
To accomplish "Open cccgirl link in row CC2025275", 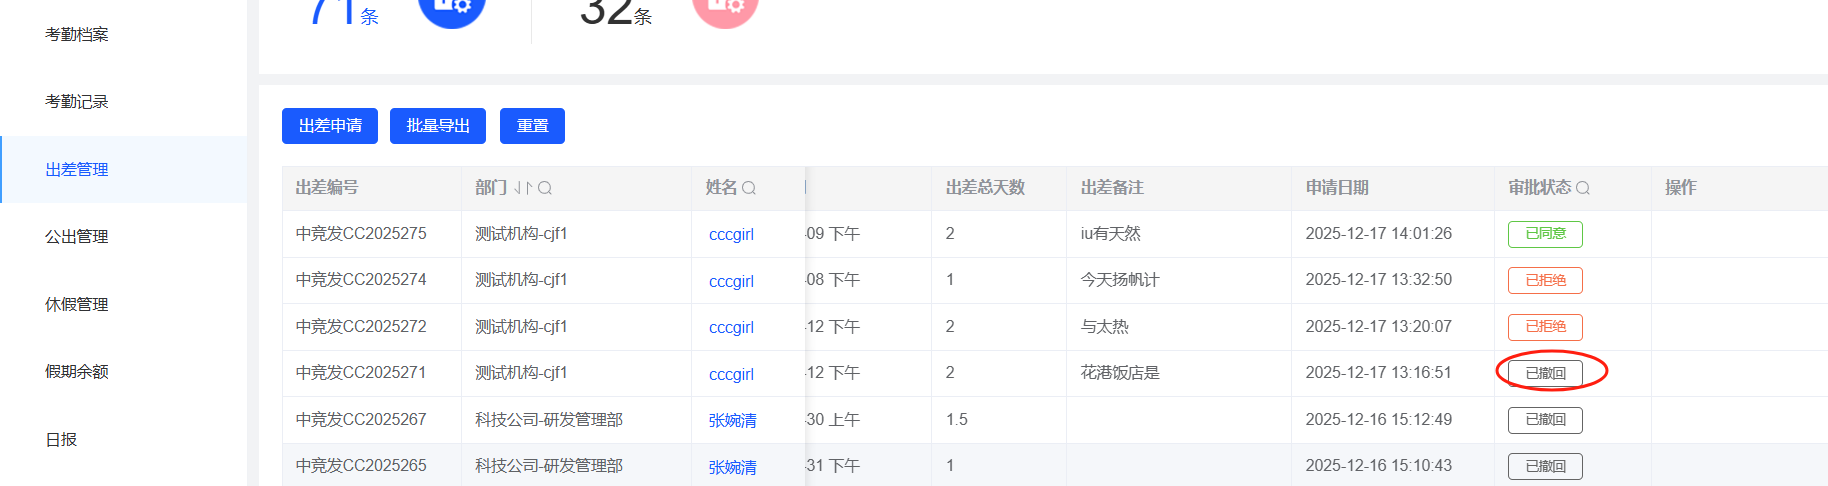I will 731,234.
